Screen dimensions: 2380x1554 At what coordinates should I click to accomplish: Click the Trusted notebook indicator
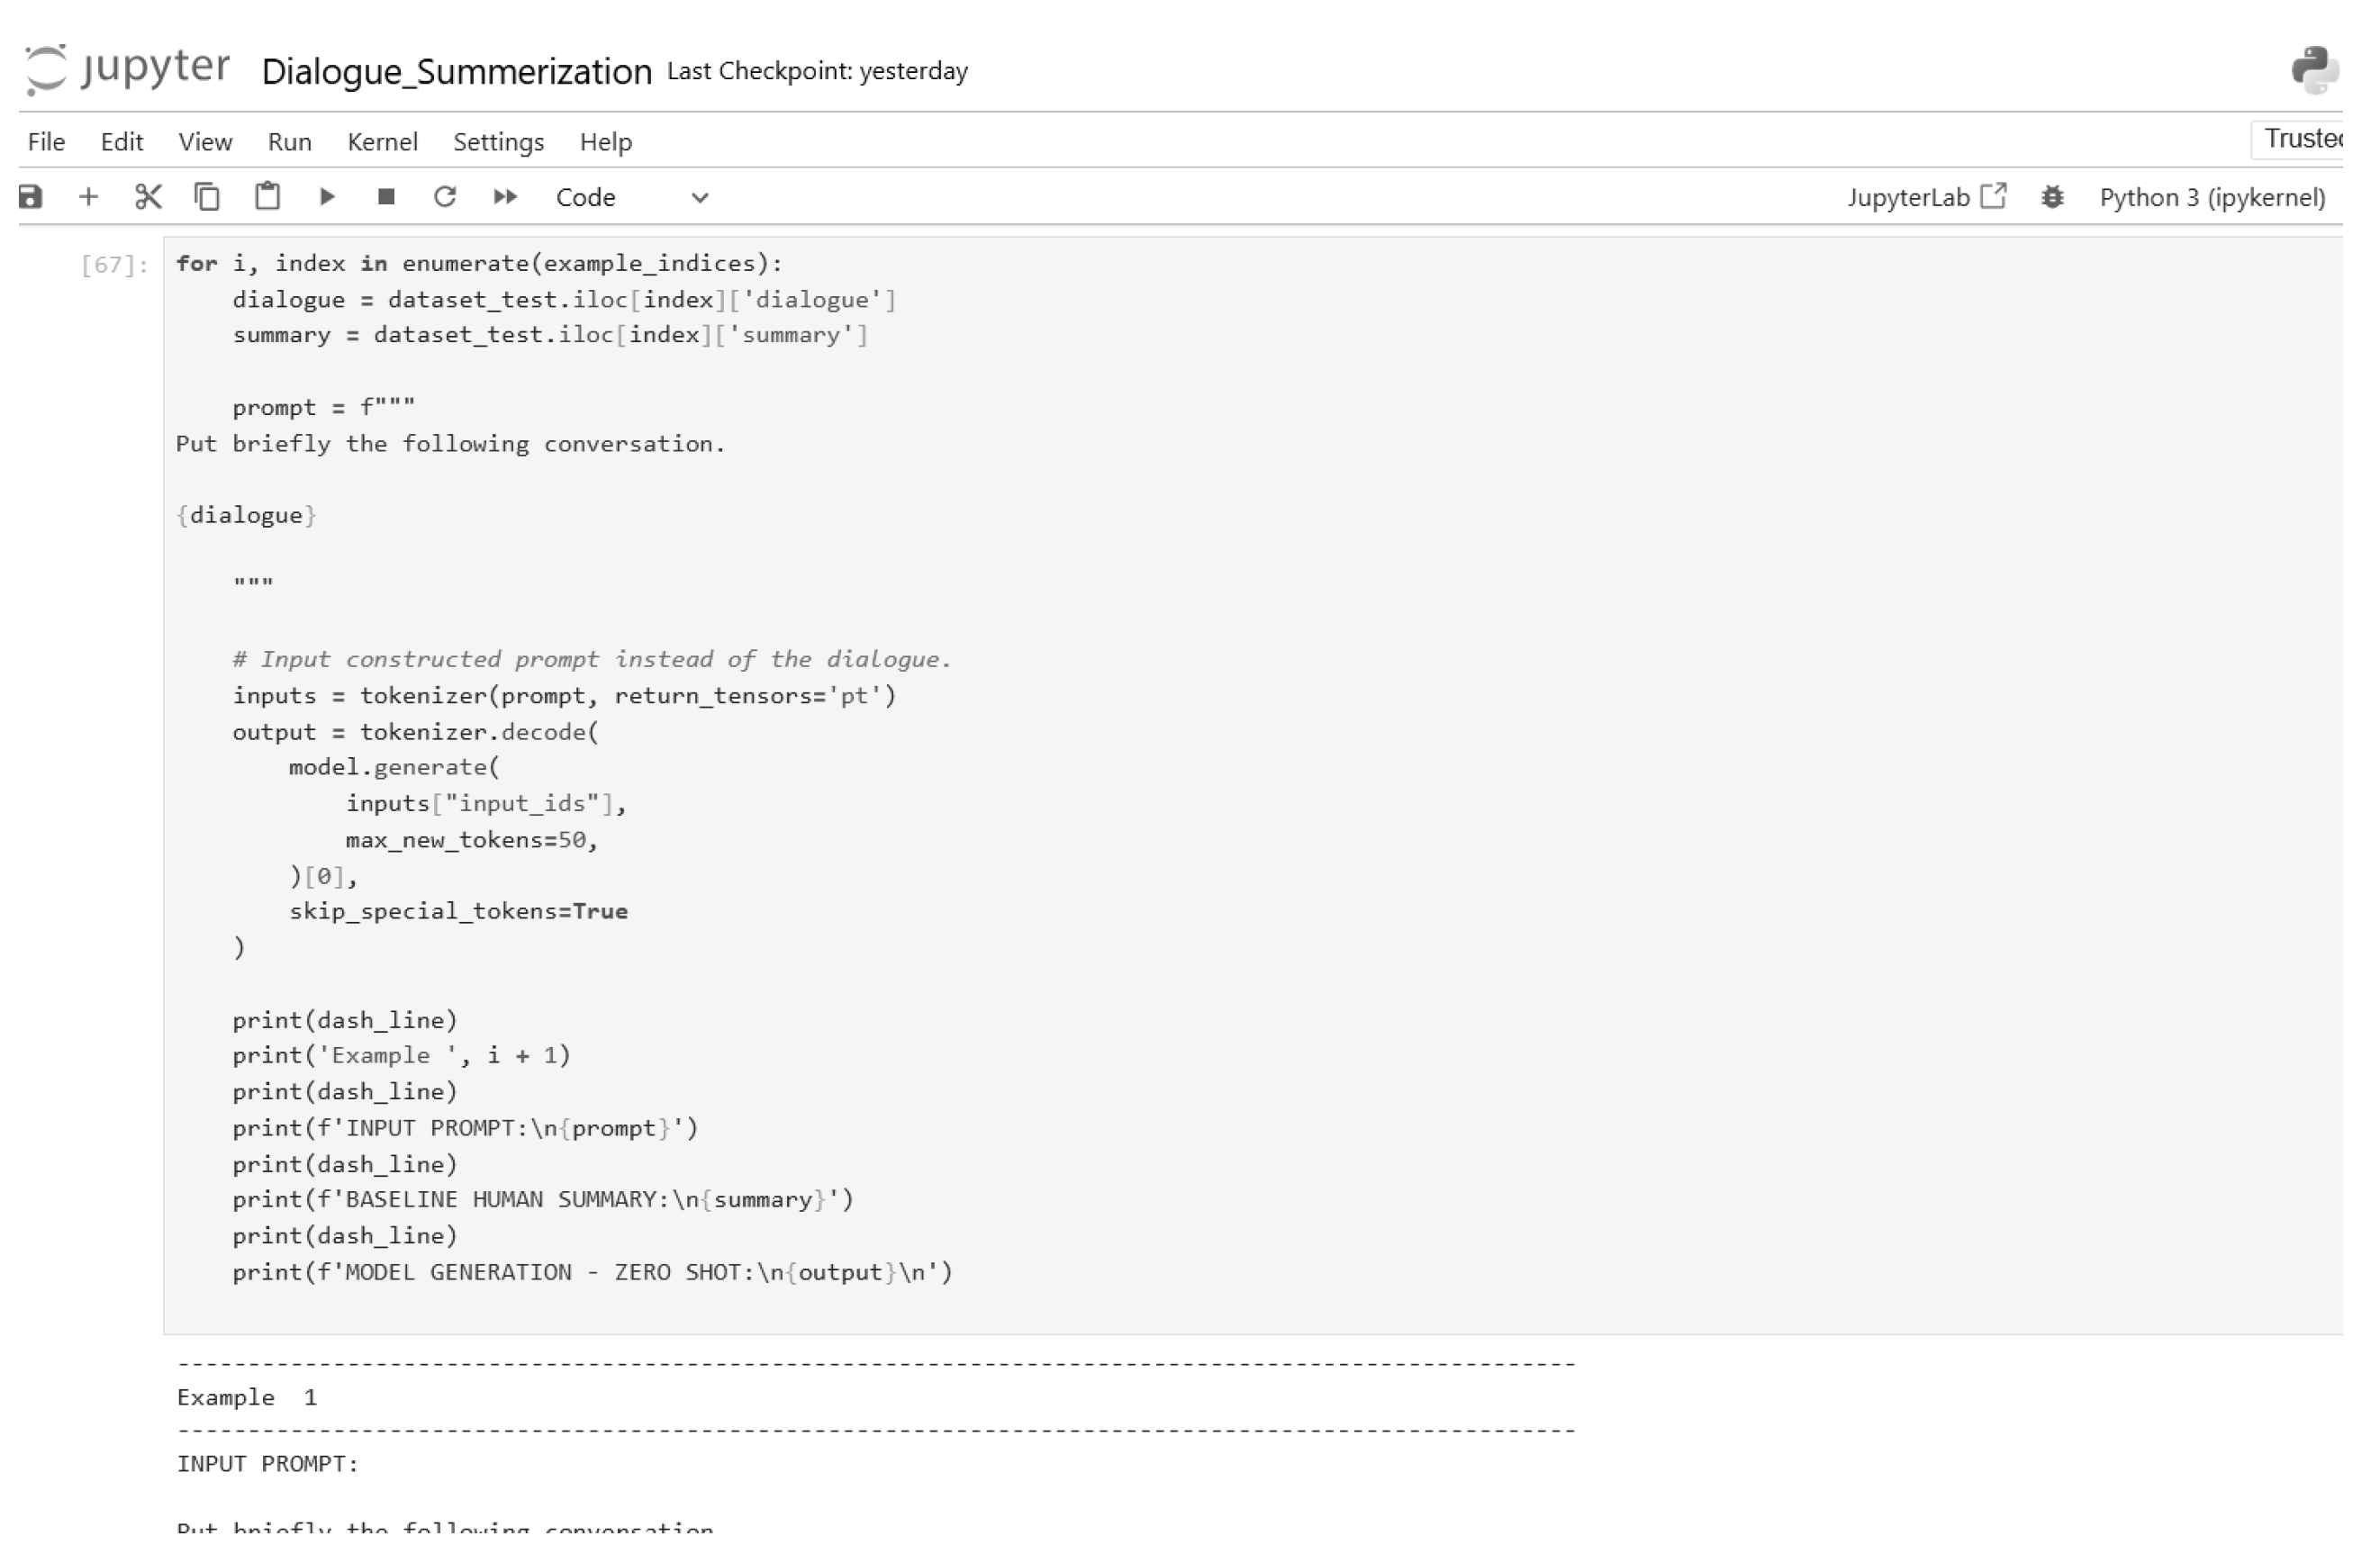coord(2300,139)
